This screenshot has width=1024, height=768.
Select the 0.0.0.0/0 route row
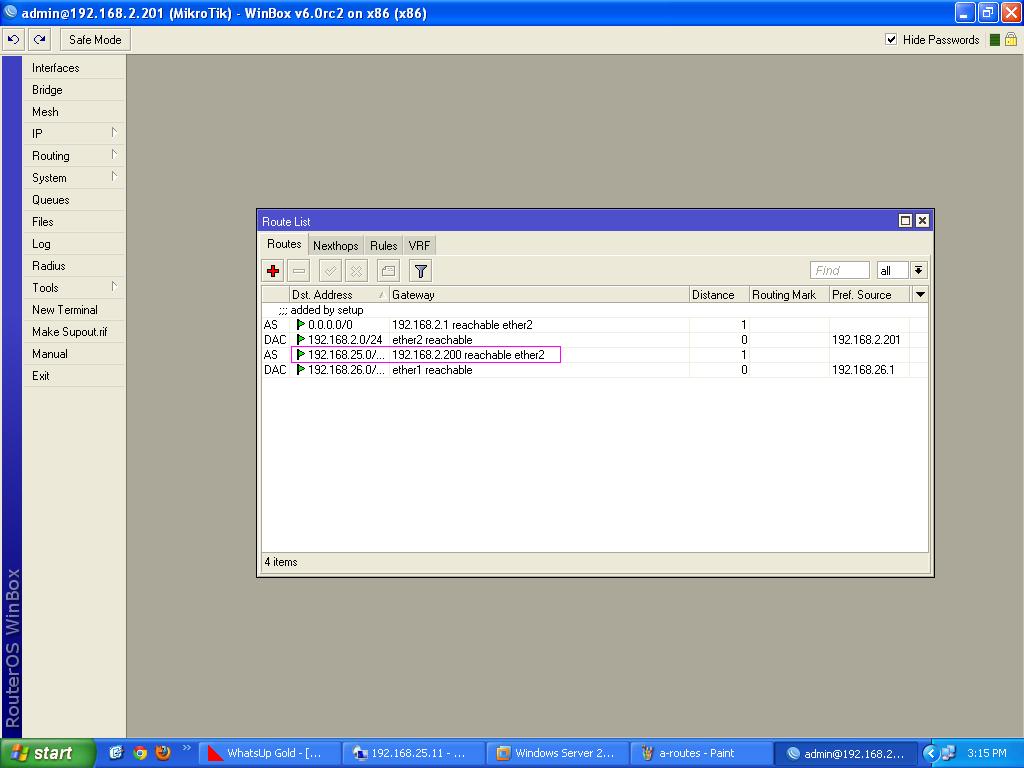coord(594,325)
